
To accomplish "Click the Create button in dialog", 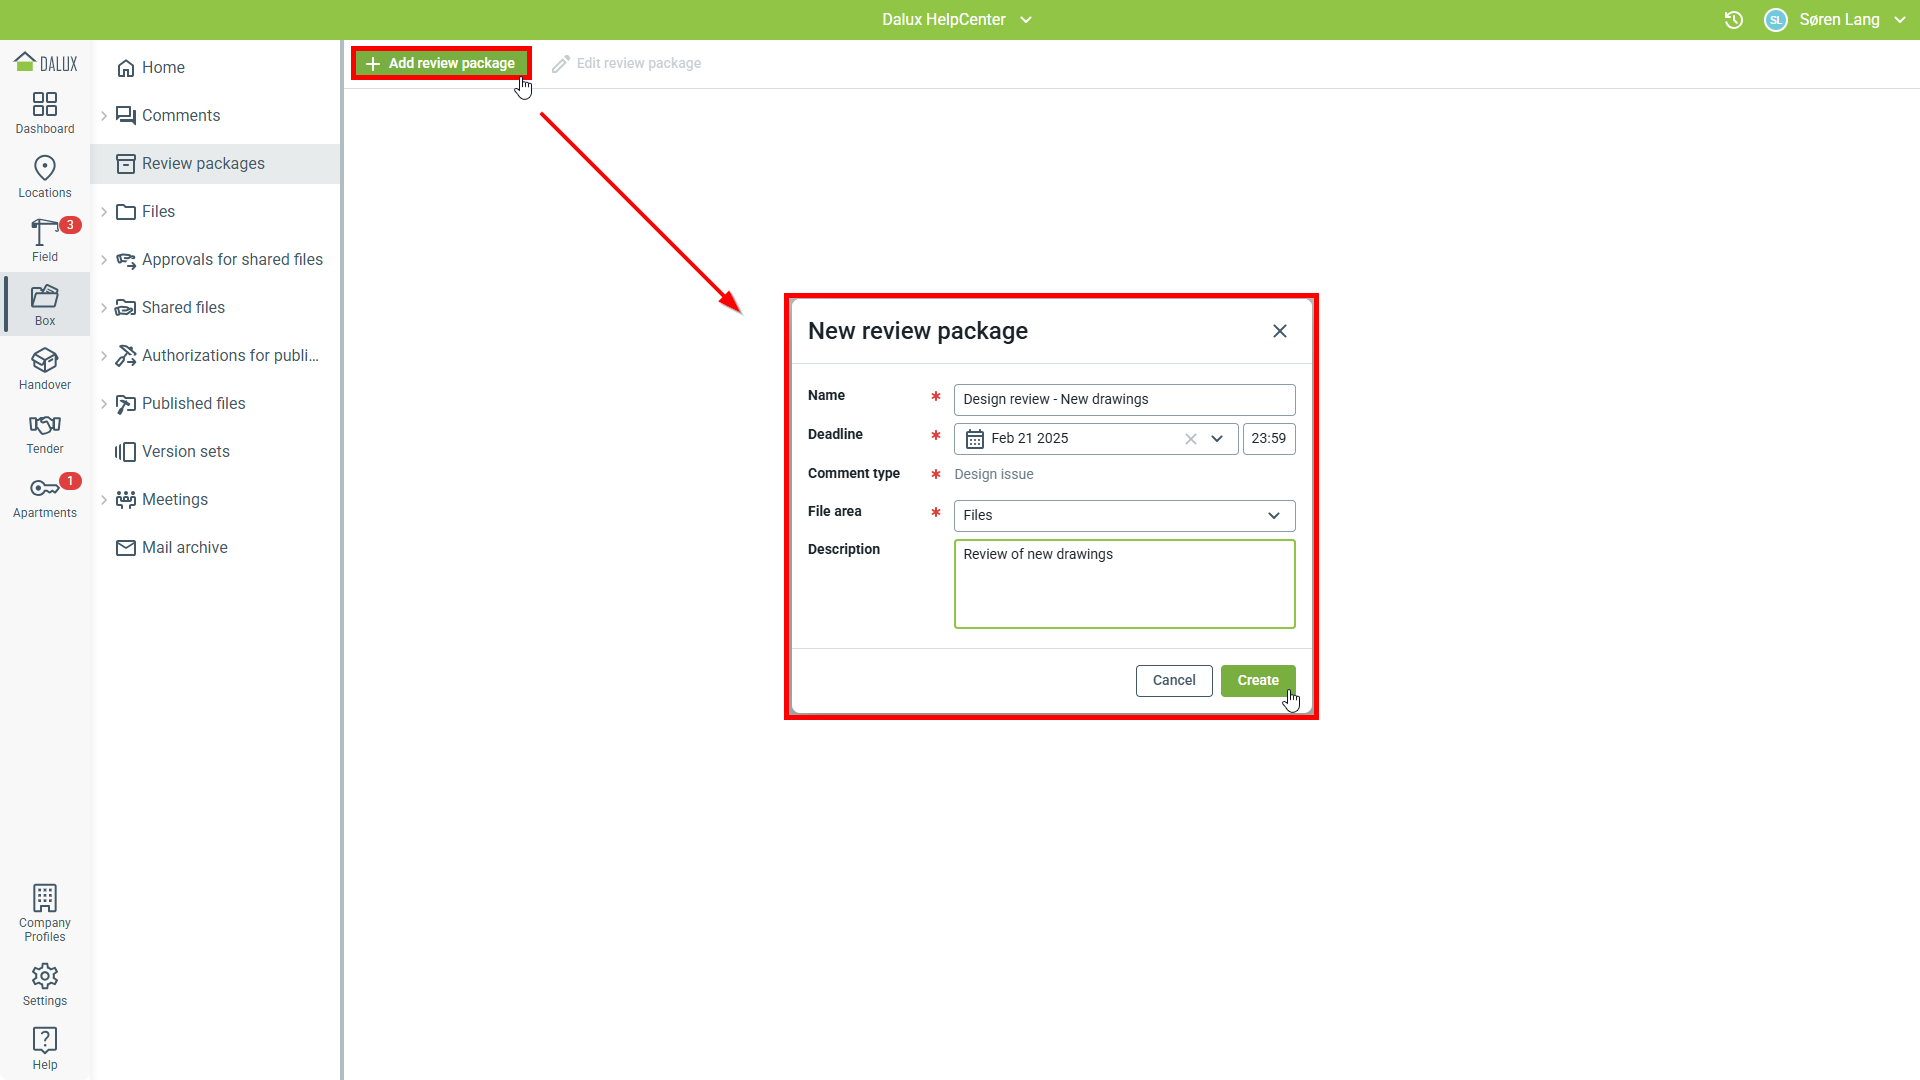I will pyautogui.click(x=1257, y=681).
